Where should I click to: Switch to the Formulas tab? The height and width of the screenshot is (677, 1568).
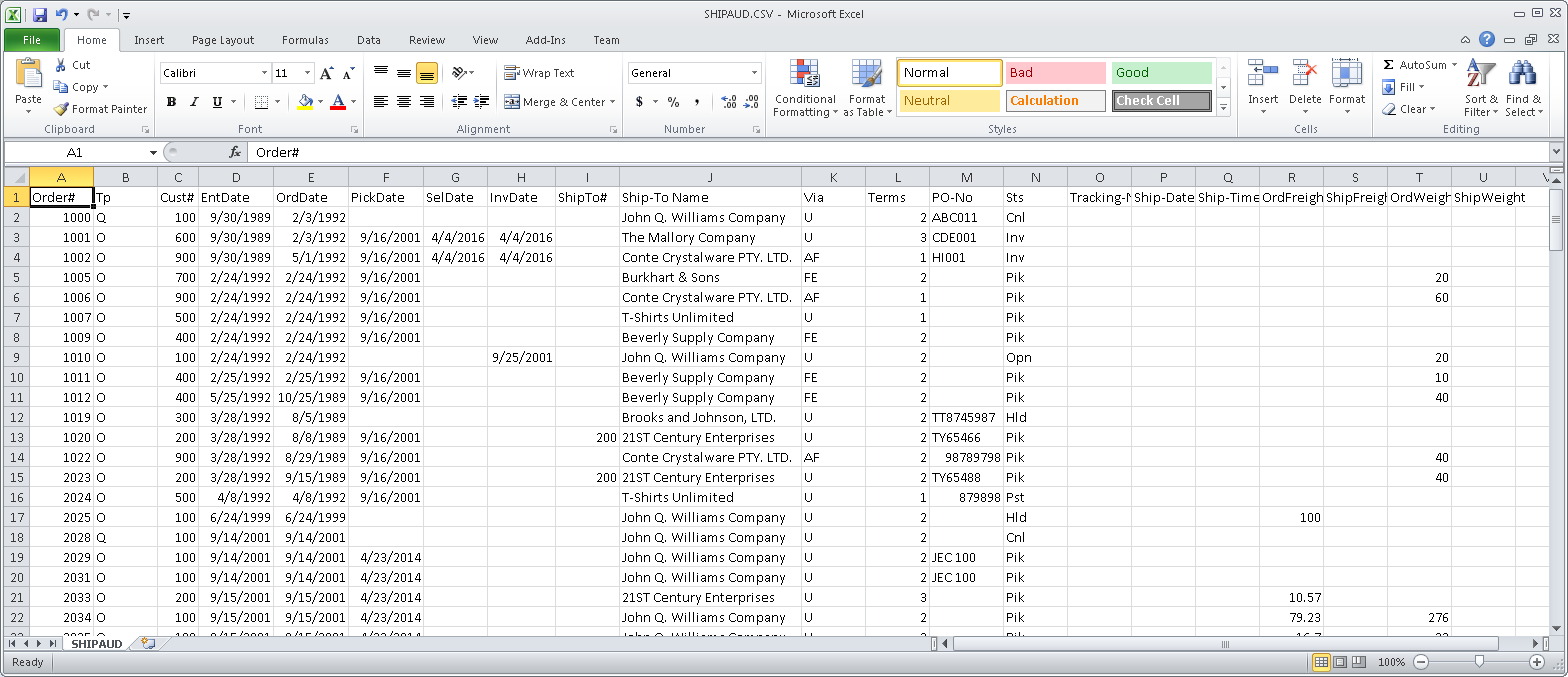pos(305,40)
